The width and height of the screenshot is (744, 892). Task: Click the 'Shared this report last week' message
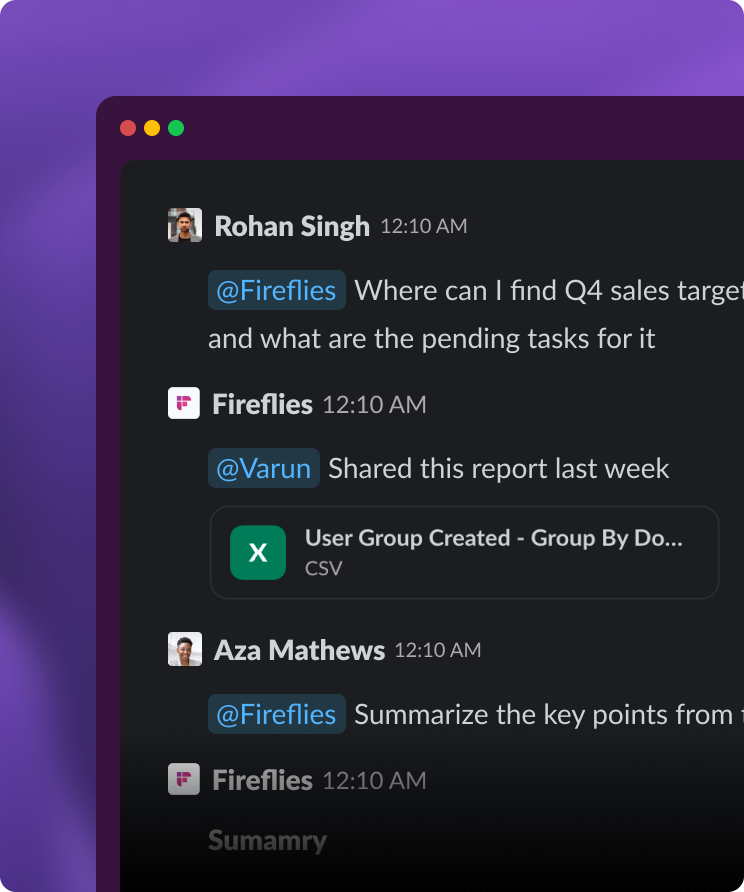click(498, 469)
